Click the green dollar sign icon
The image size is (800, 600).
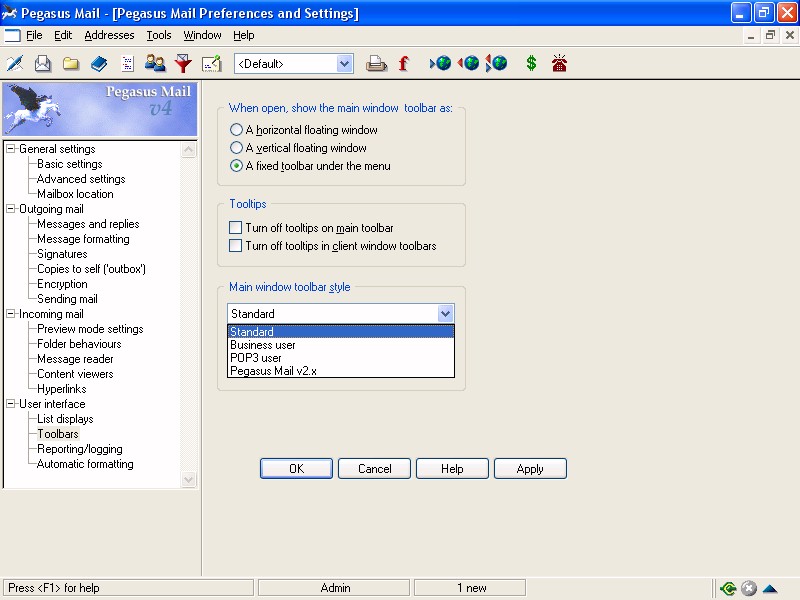[x=531, y=63]
